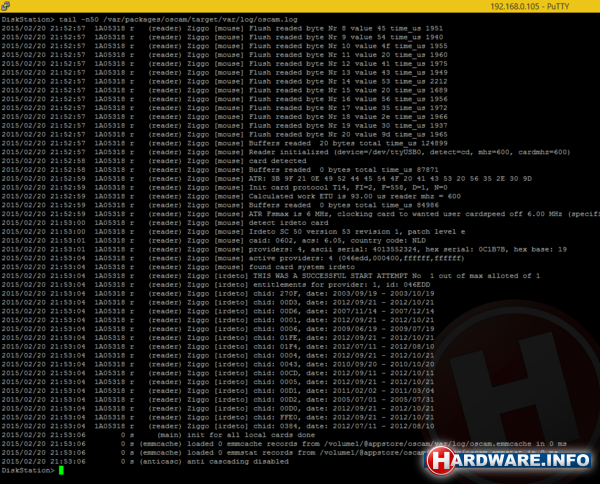Screen dimensions: 600x484
Task: Click the 'active providers: 4' line
Action: [233, 258]
